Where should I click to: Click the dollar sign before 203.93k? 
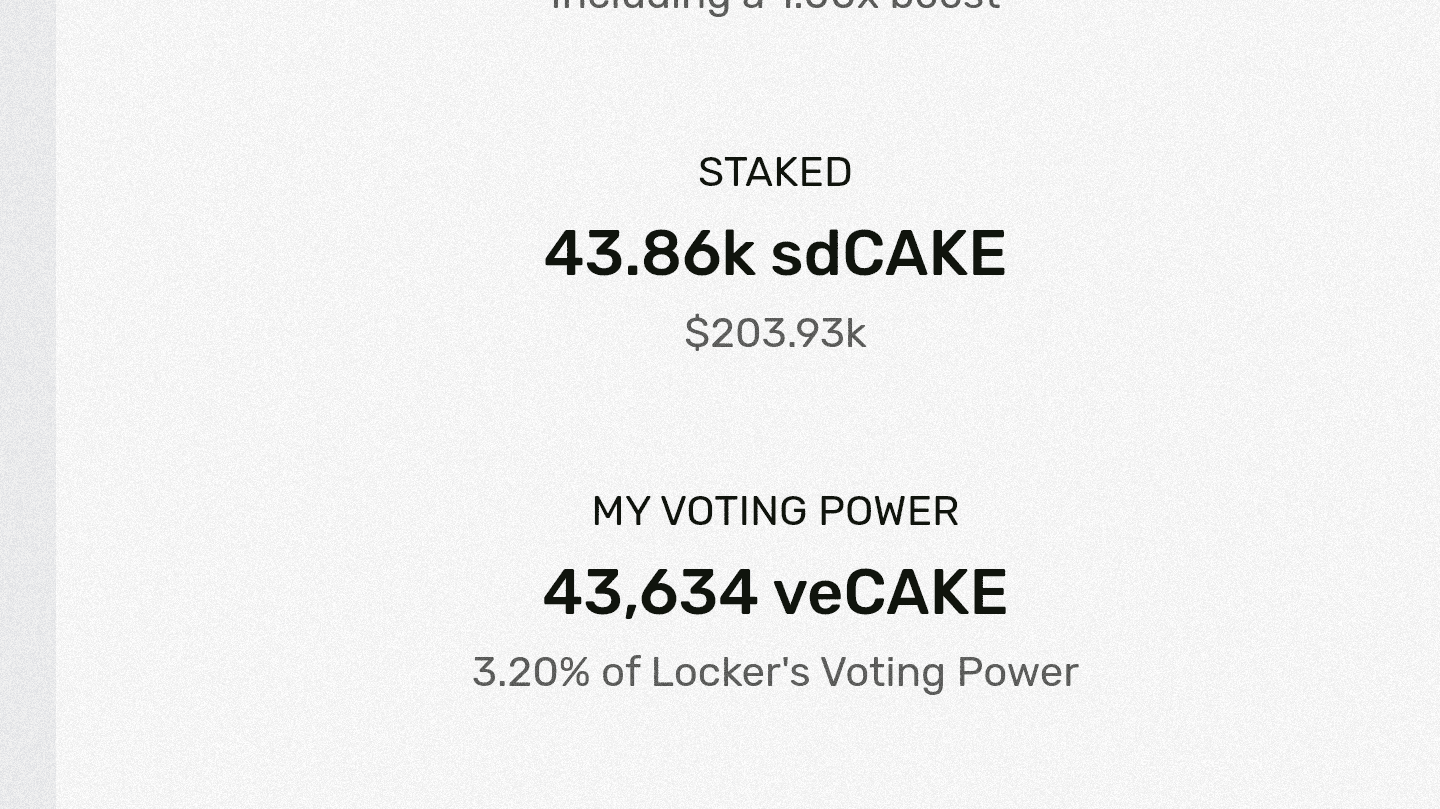click(696, 333)
